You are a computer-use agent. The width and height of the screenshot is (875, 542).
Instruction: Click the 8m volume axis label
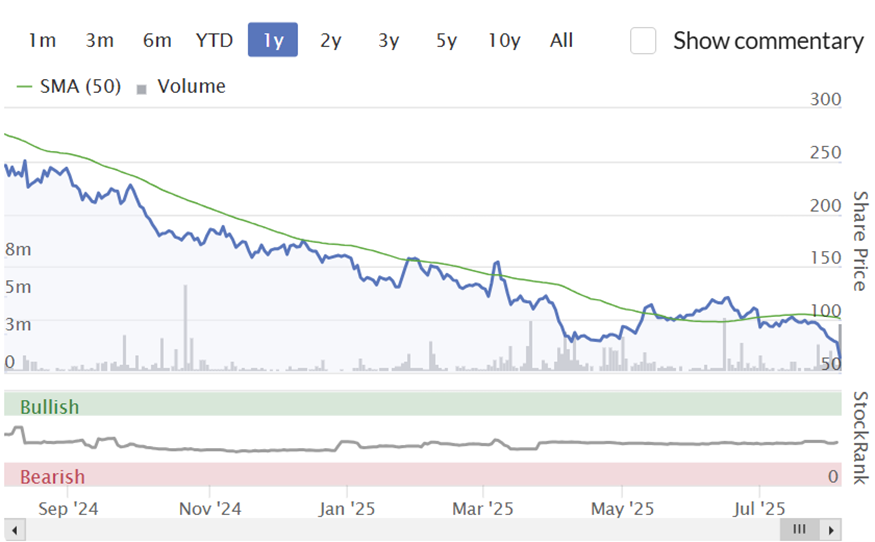(18, 250)
